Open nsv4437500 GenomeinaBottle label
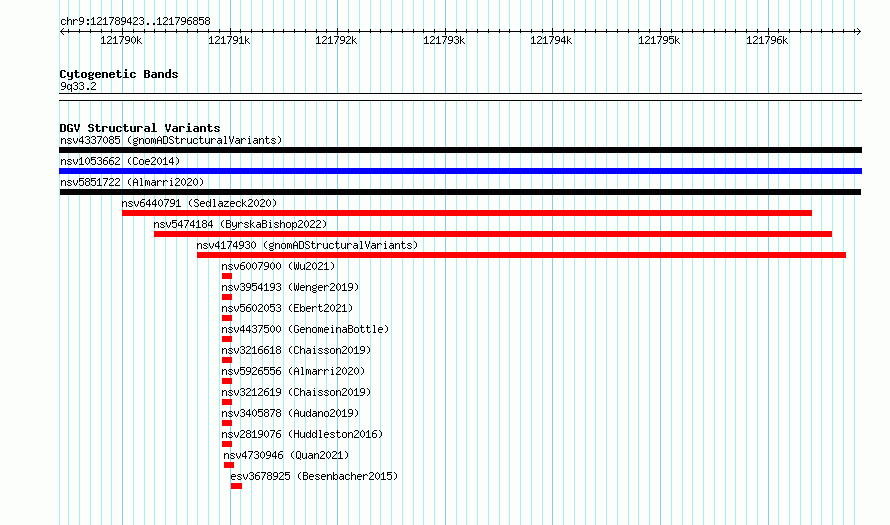 pyautogui.click(x=305, y=329)
